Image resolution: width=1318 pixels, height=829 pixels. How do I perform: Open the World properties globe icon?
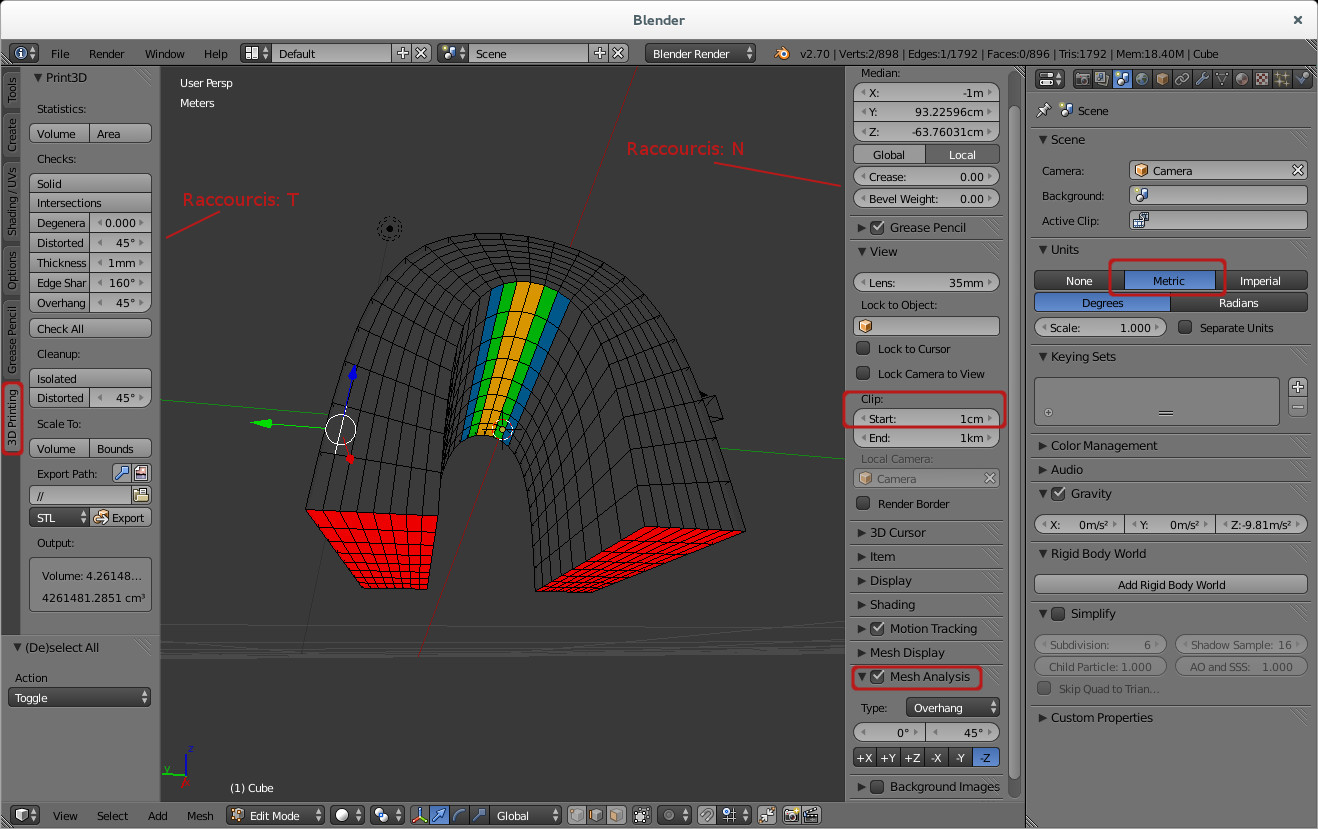[1142, 79]
